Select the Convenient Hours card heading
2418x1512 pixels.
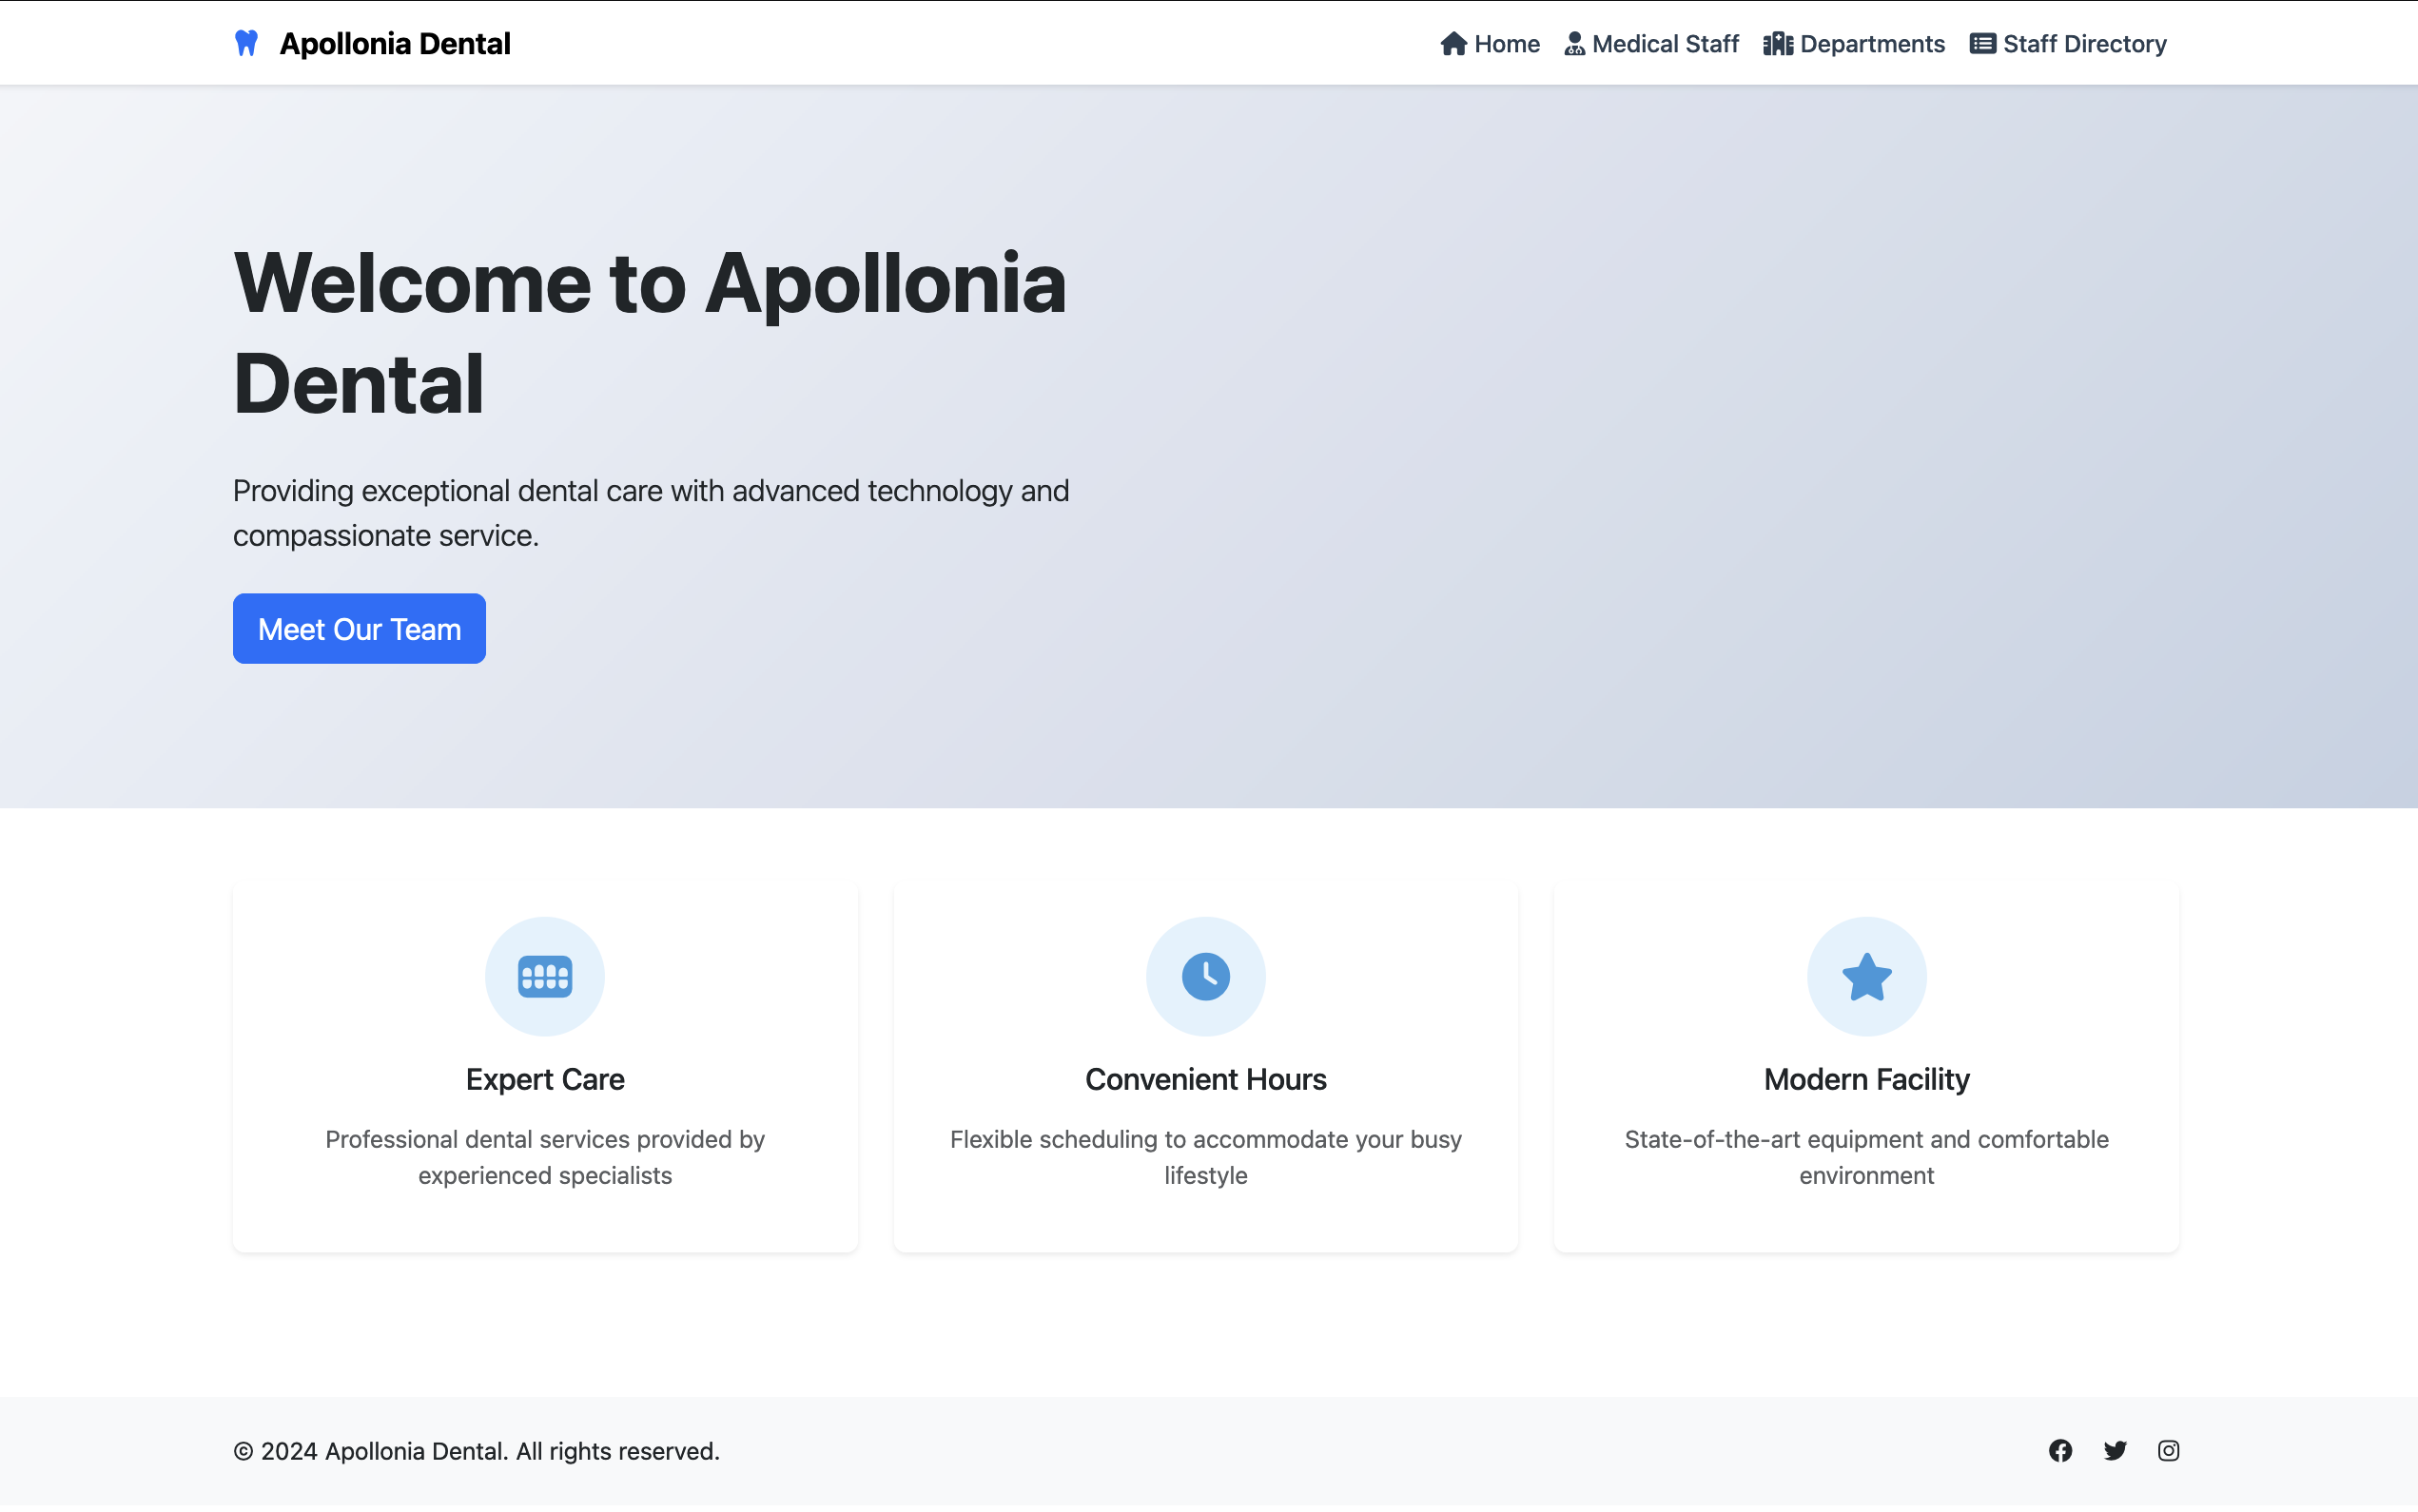[1205, 1079]
